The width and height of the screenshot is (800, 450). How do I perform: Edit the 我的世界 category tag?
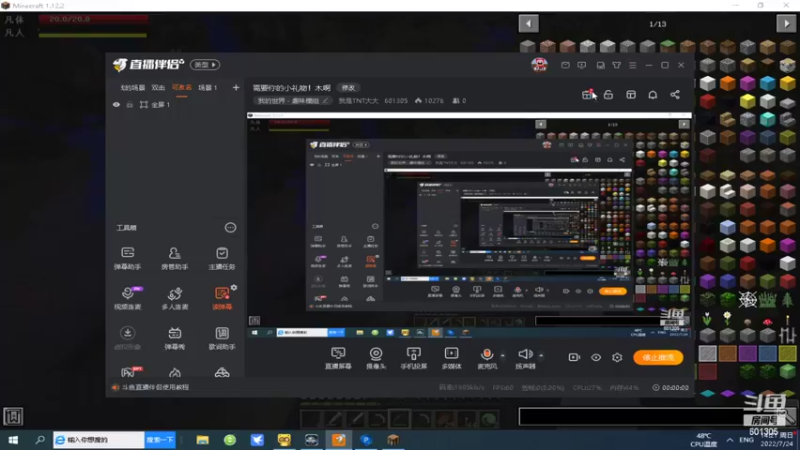293,101
